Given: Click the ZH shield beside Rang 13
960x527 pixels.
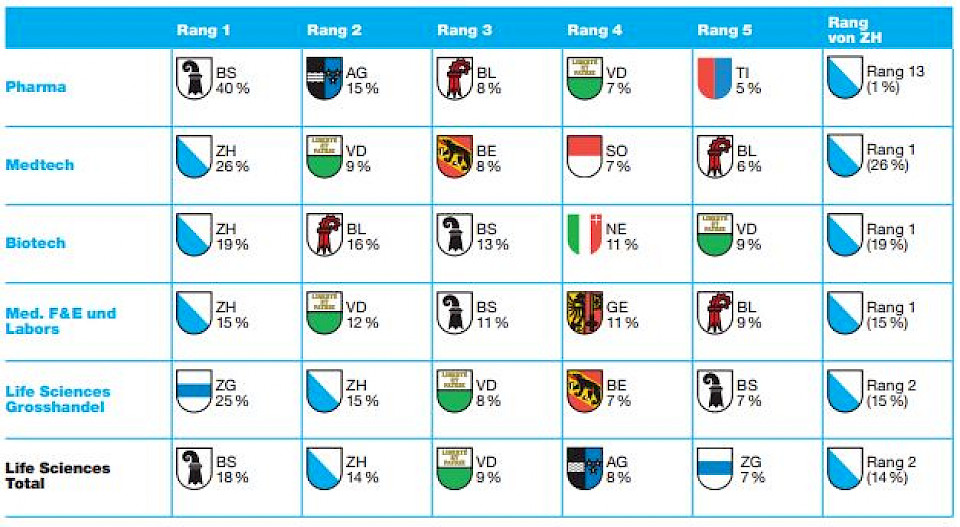Looking at the screenshot, I should pos(845,78).
